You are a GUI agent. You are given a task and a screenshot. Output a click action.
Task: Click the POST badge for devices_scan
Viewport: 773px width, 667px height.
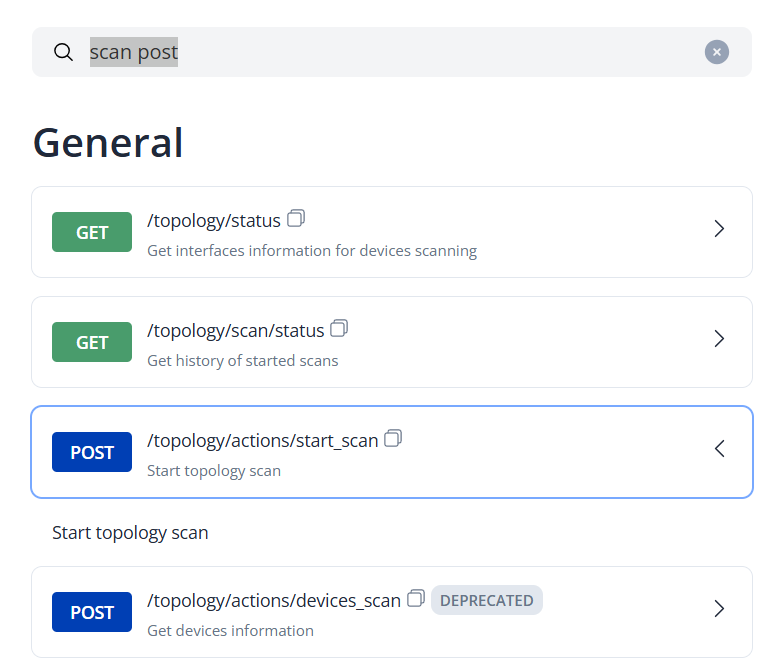92,612
